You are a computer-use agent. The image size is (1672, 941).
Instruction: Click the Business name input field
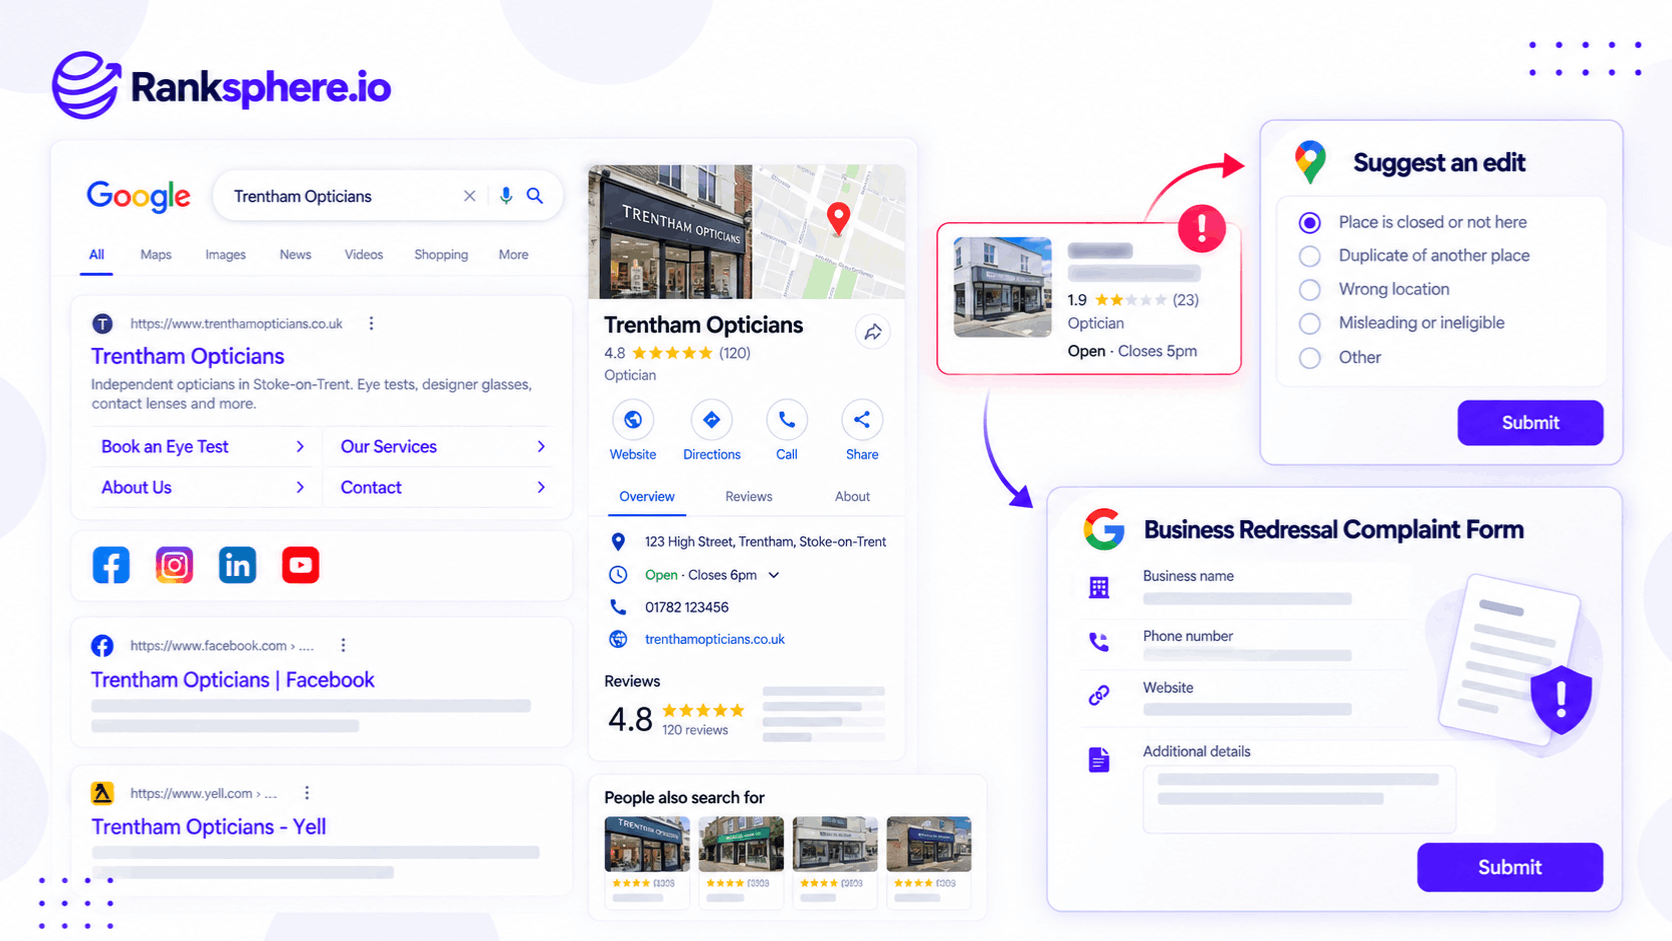coord(1247,599)
